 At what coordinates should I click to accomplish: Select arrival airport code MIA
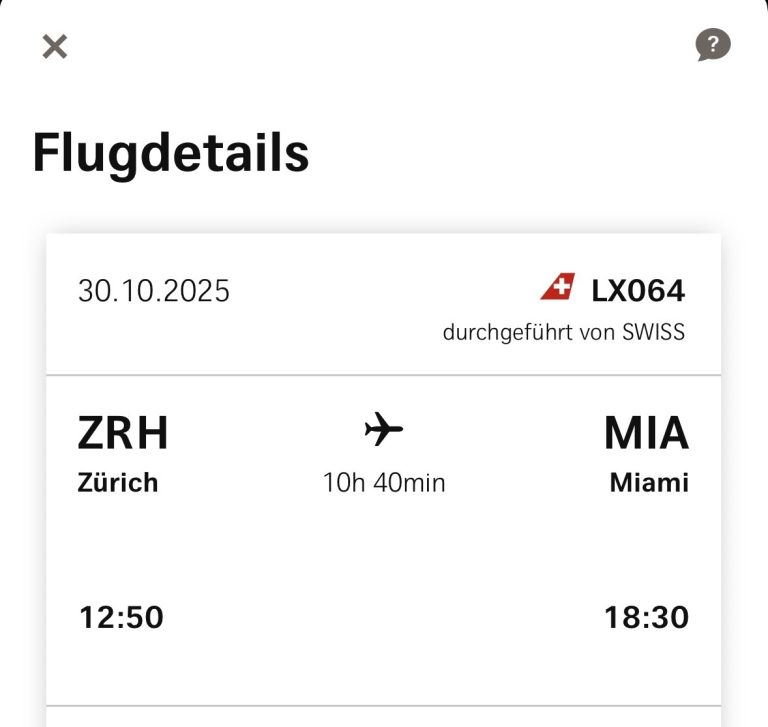pos(646,434)
